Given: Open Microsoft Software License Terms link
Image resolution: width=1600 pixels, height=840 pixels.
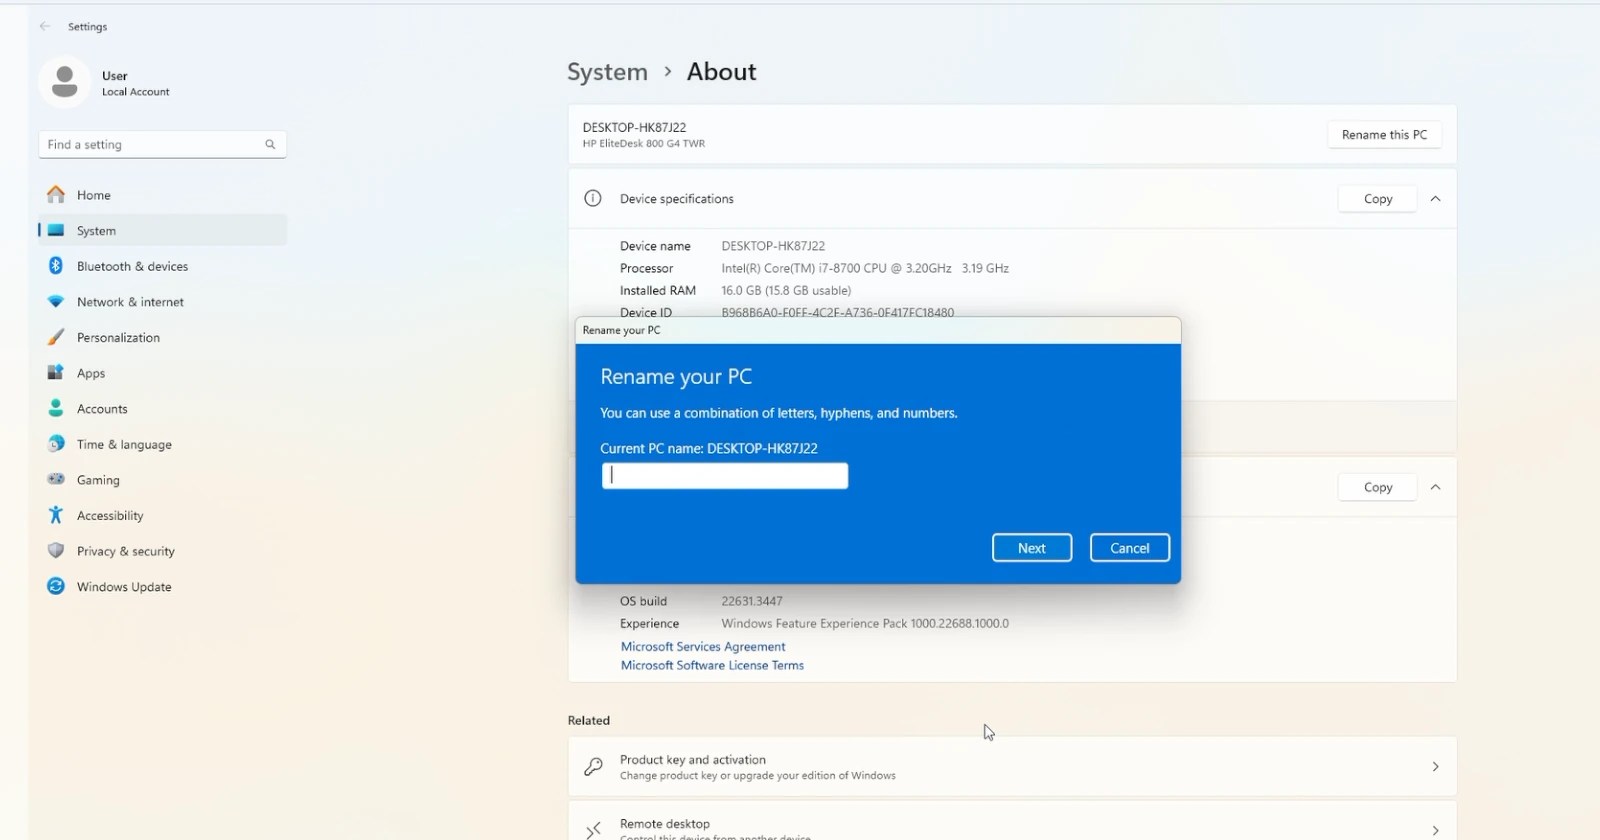Looking at the screenshot, I should point(712,665).
